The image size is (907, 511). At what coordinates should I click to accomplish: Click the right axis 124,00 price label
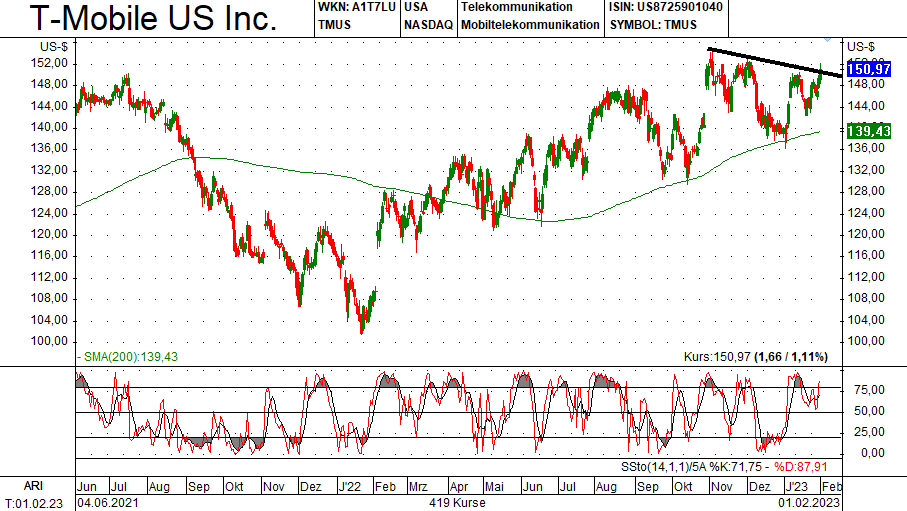pyautogui.click(x=866, y=212)
